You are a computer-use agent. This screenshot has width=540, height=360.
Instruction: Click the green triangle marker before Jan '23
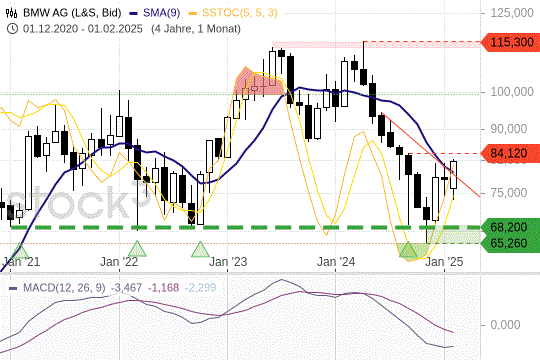click(x=200, y=250)
